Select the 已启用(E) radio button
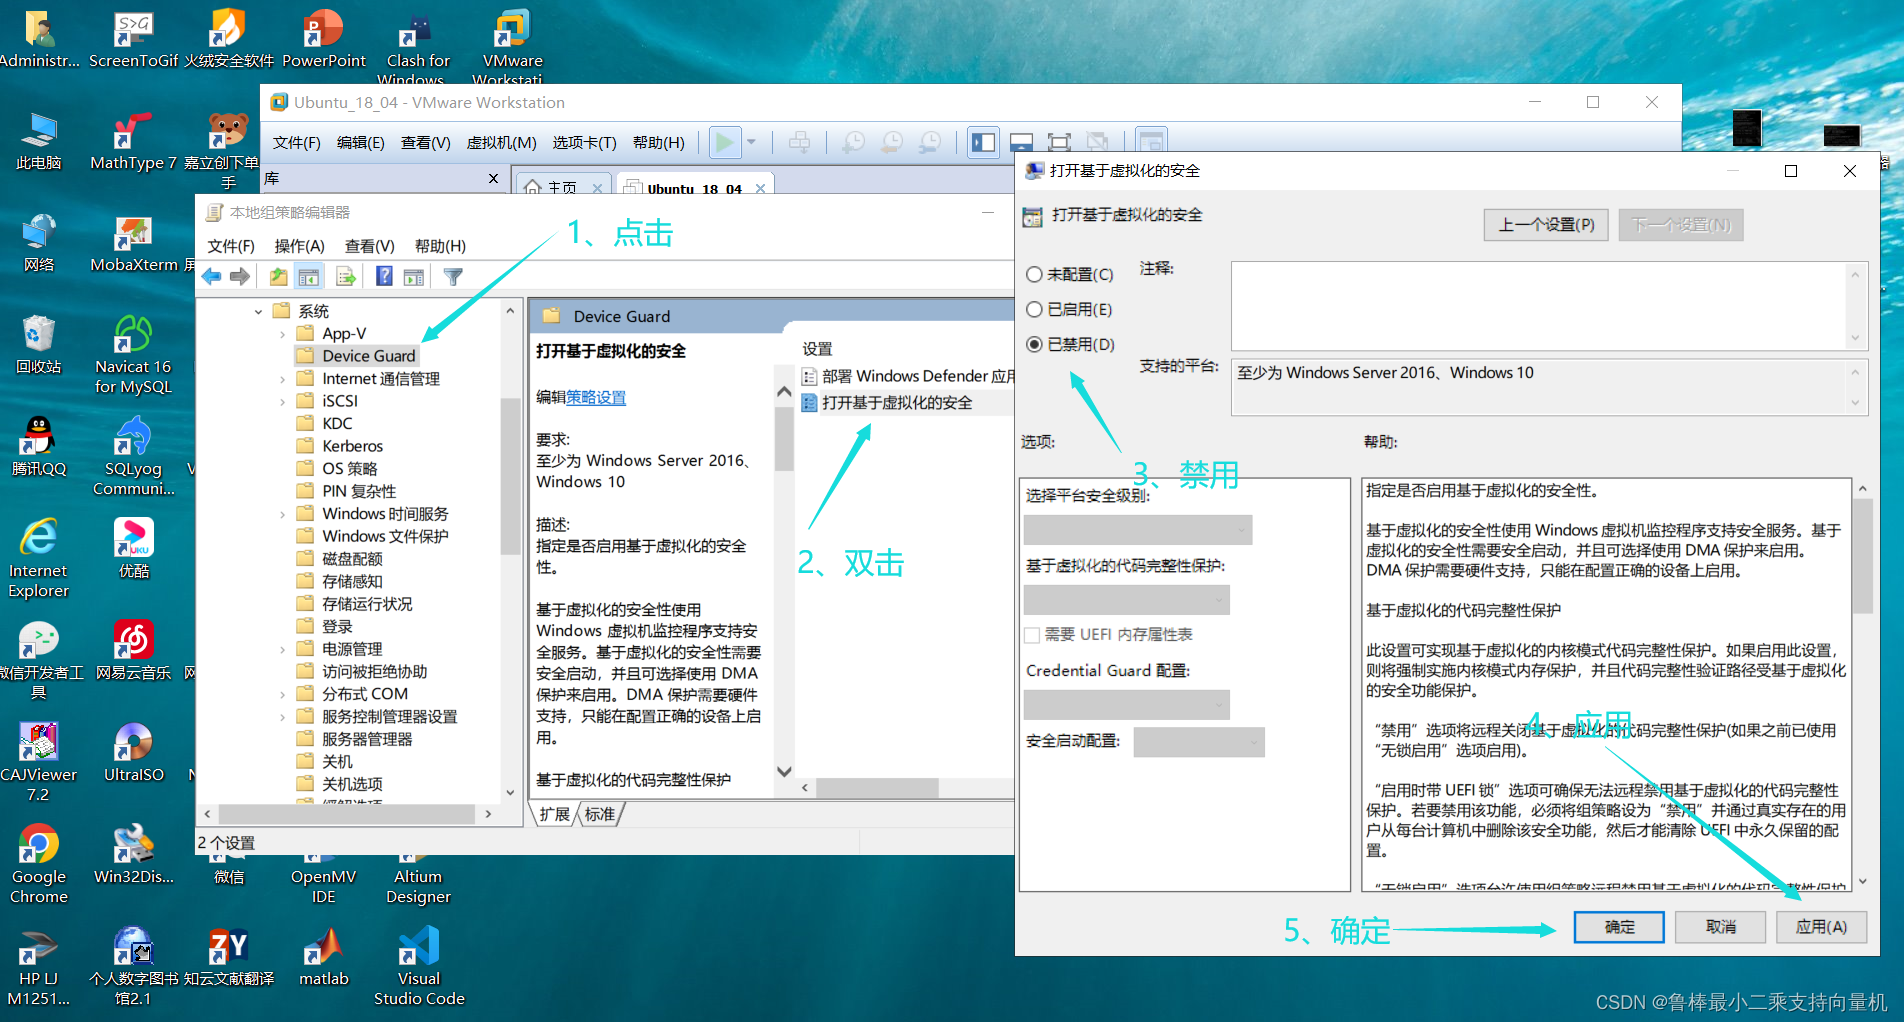 click(1035, 309)
